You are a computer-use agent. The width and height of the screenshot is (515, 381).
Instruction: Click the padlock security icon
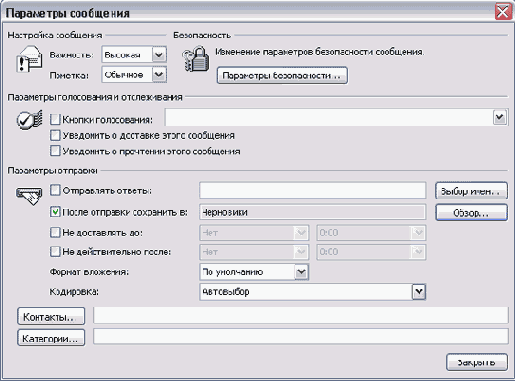pyautogui.click(x=196, y=59)
